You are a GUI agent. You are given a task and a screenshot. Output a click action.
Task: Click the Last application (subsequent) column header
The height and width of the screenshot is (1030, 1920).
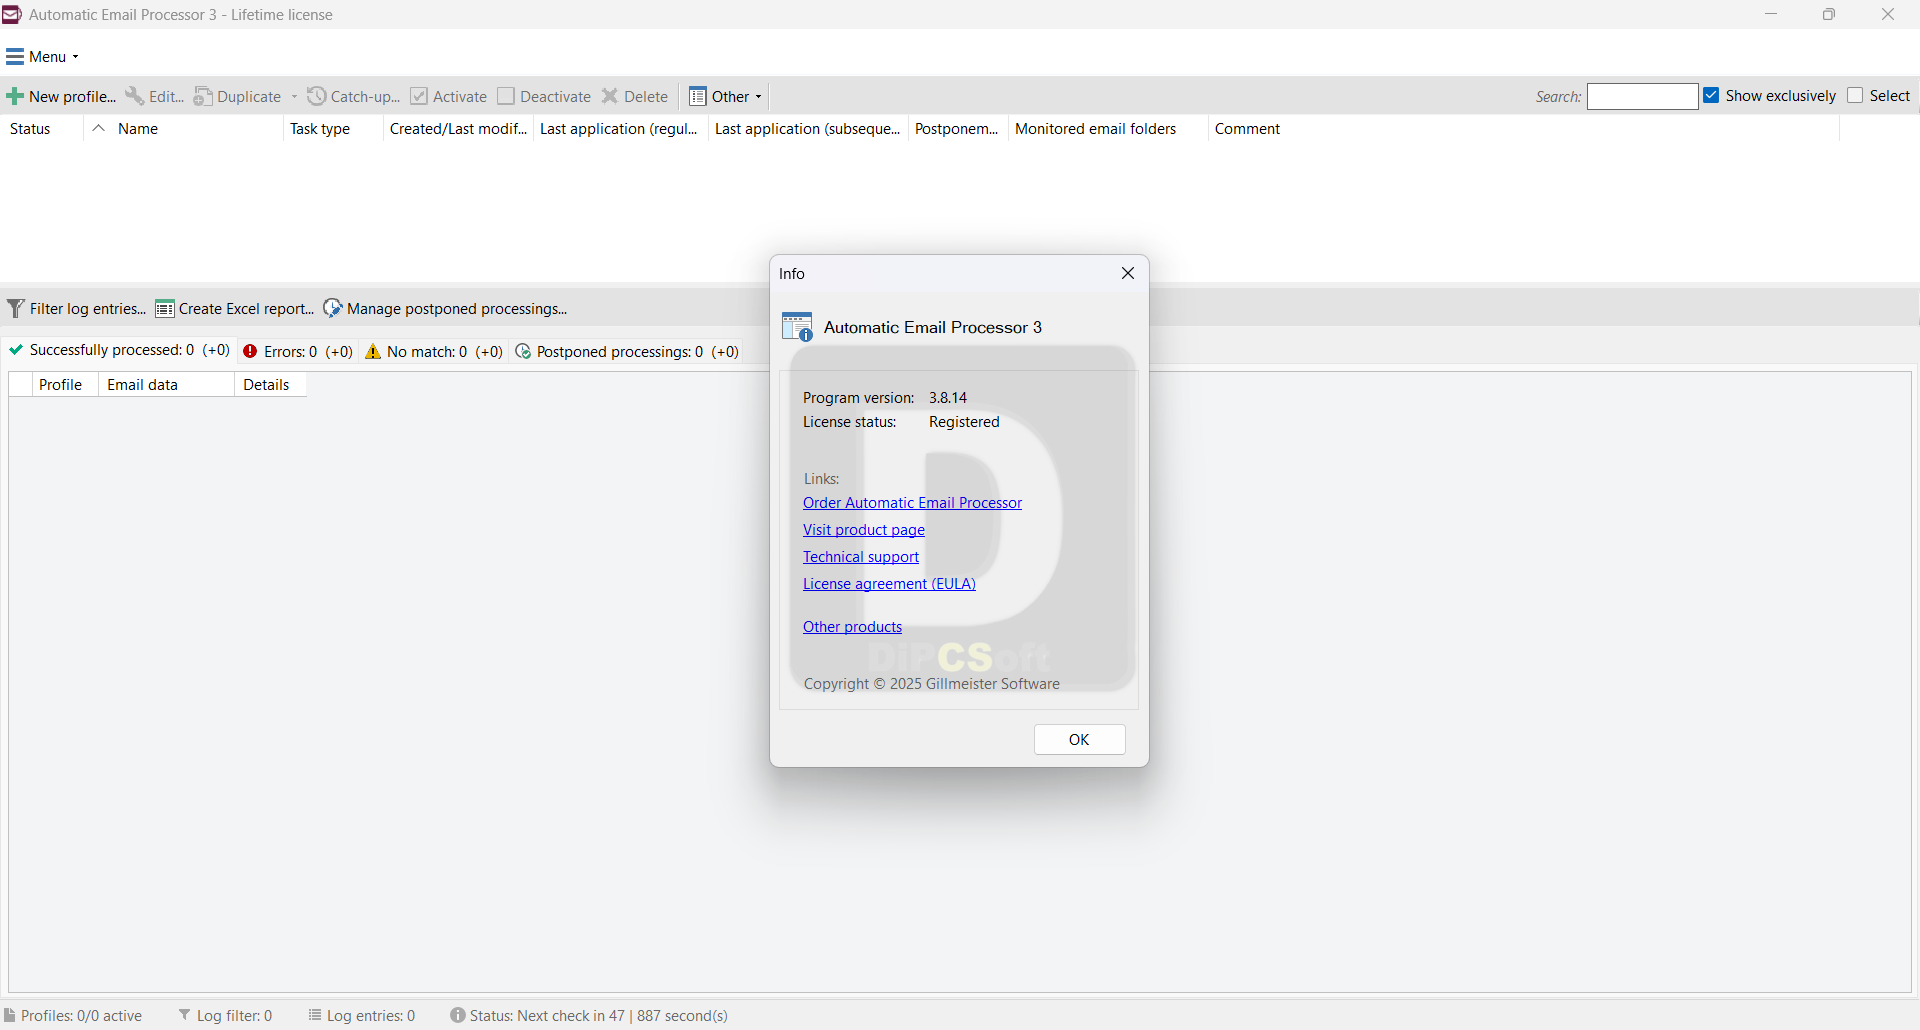(x=808, y=129)
